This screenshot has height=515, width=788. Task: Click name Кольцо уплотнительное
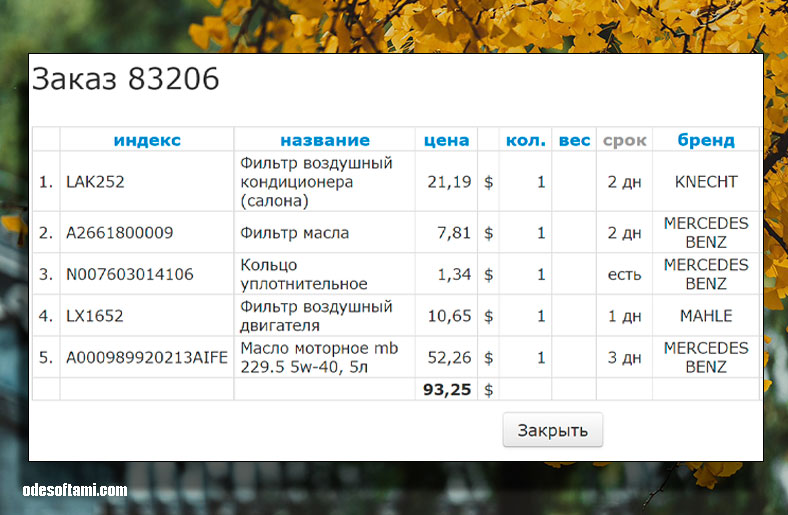point(304,274)
